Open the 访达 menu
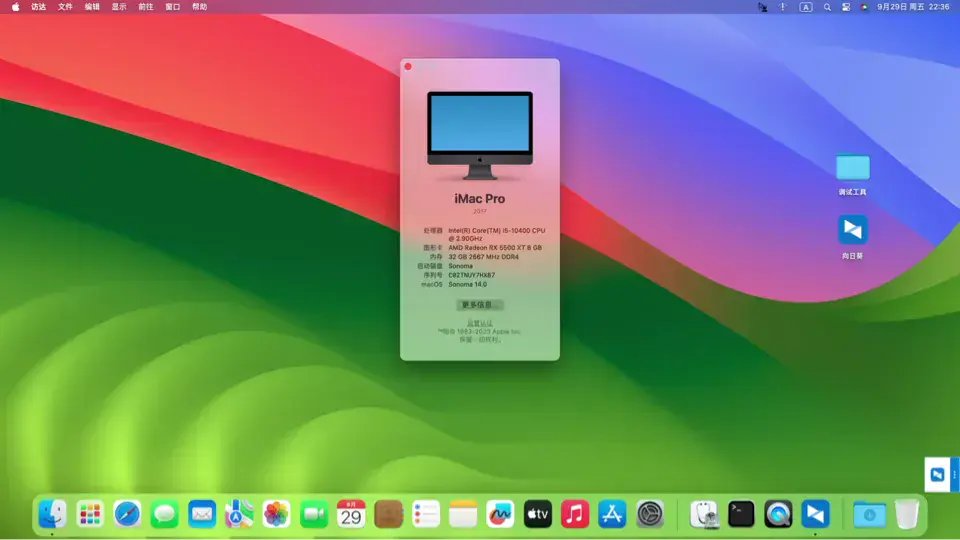The width and height of the screenshot is (960, 540). [39, 7]
